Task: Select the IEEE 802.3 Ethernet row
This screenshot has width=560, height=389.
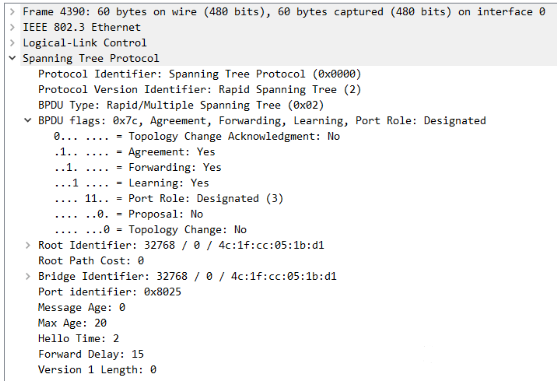Action: tap(82, 27)
